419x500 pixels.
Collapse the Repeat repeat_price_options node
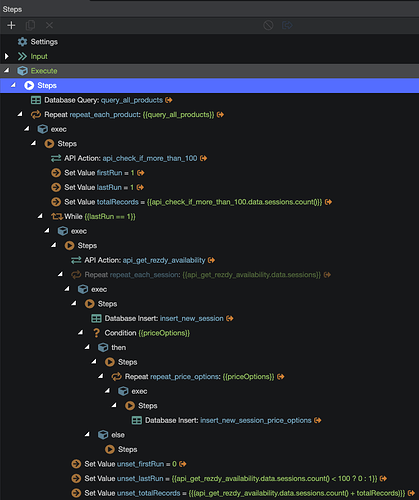click(100, 376)
